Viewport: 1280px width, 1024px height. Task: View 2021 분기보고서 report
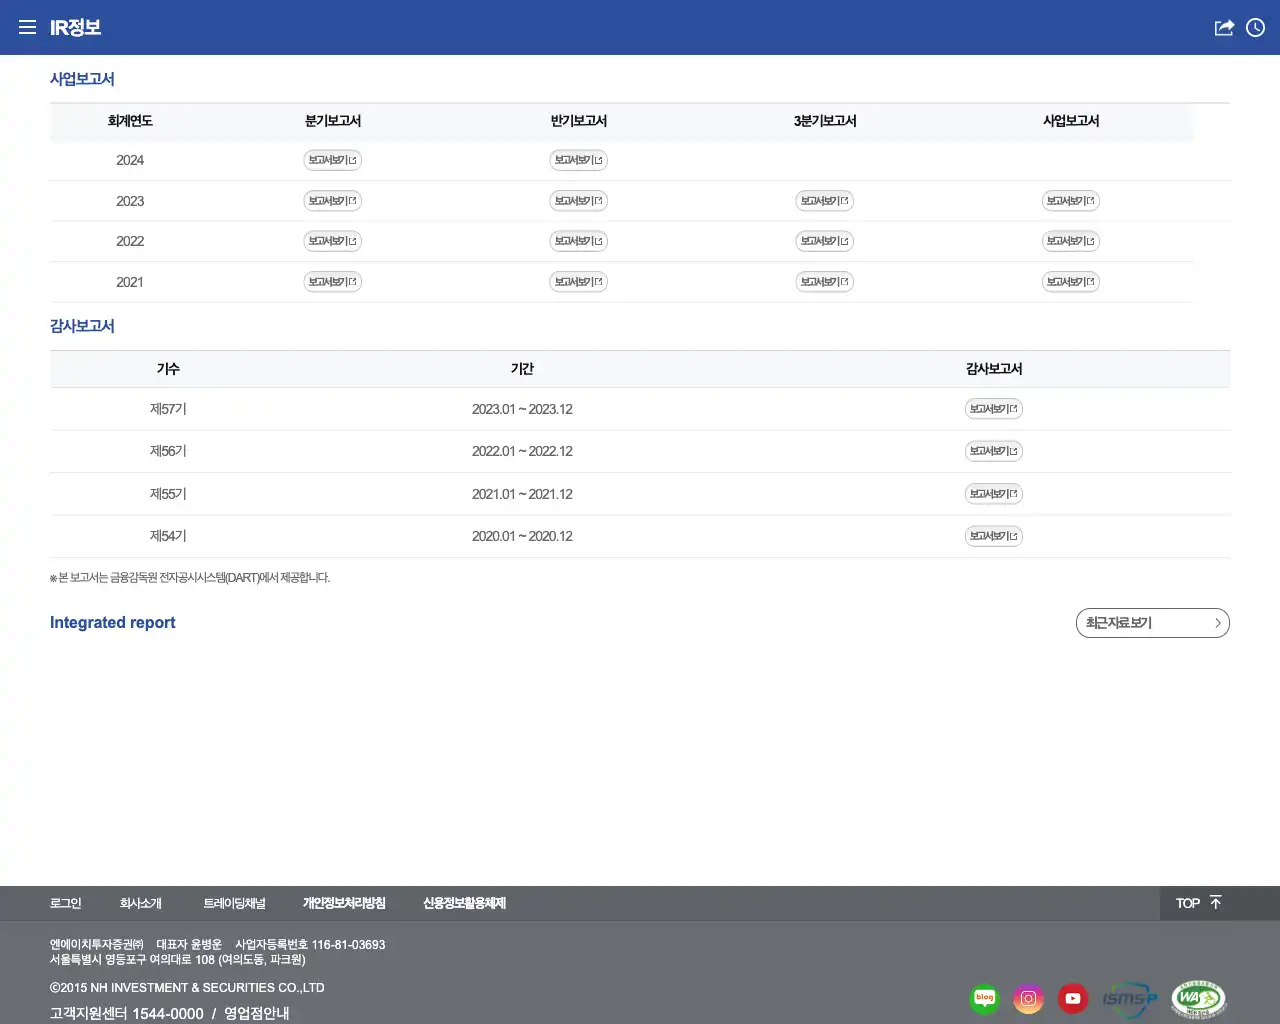coord(333,282)
